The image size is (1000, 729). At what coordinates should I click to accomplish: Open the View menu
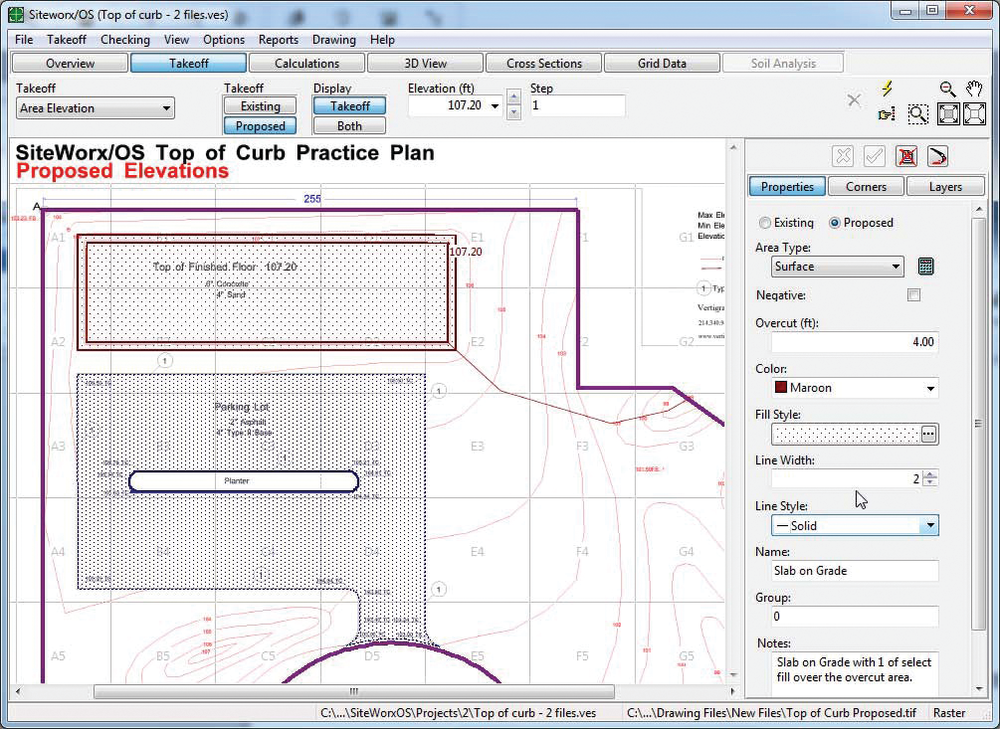[x=177, y=40]
